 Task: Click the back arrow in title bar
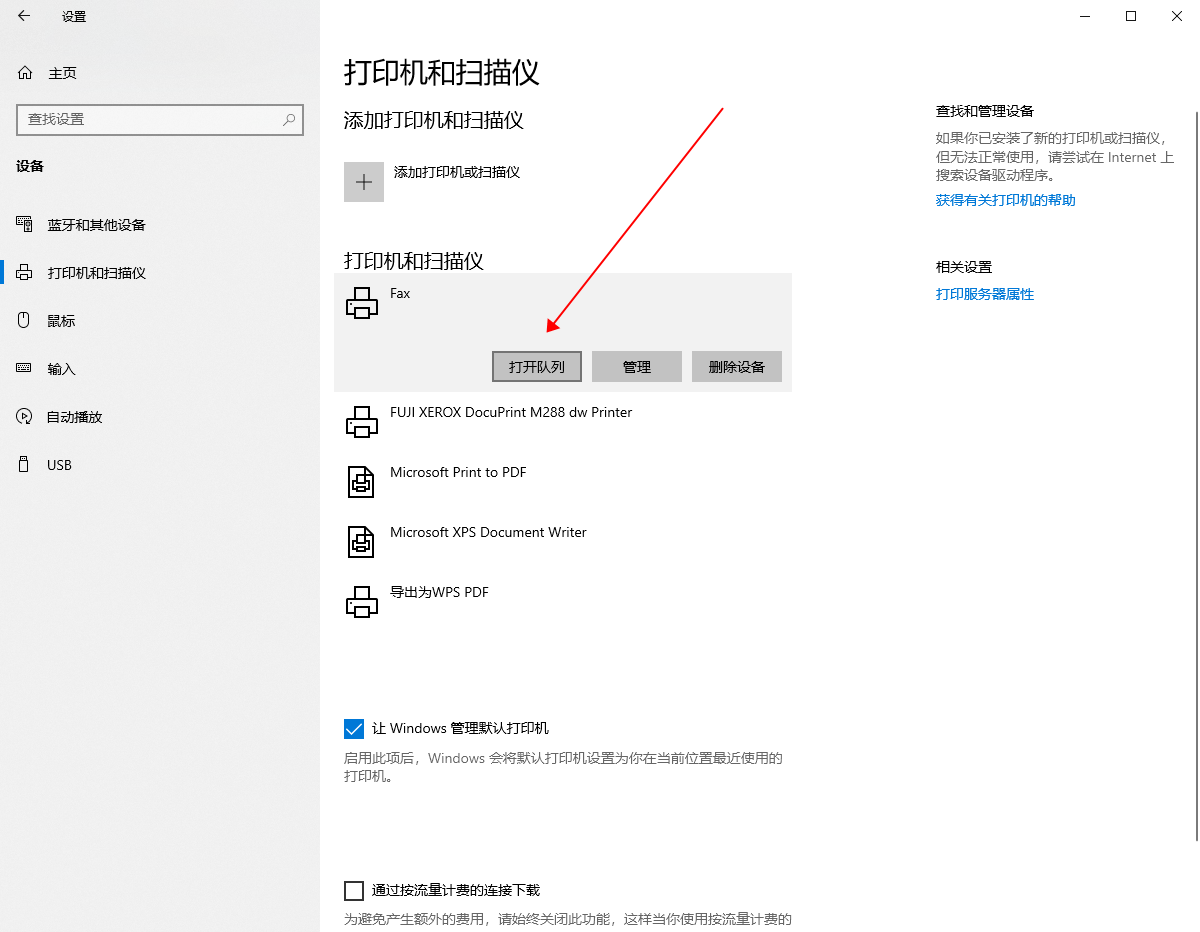point(24,16)
